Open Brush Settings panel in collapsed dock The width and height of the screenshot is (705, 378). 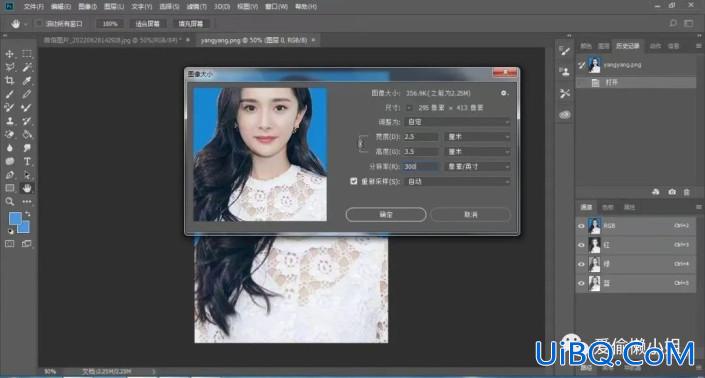point(565,50)
